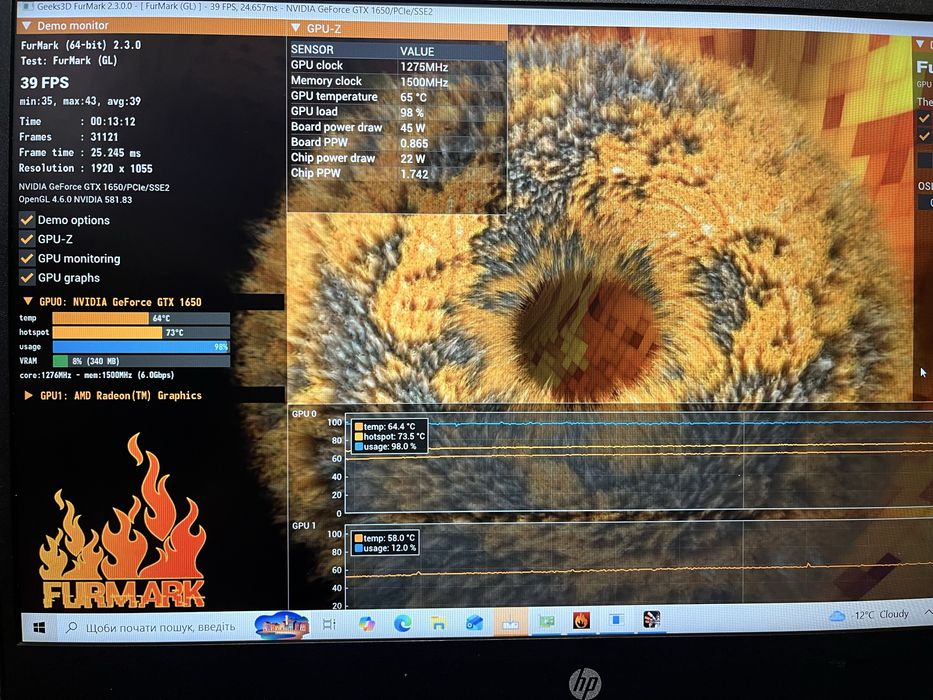Click the GPU 0 graph label

point(304,414)
